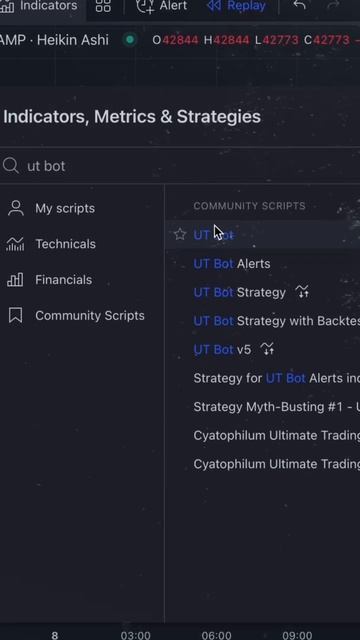Click the Technicals chart icon
Image resolution: width=360 pixels, height=640 pixels.
[x=15, y=244]
